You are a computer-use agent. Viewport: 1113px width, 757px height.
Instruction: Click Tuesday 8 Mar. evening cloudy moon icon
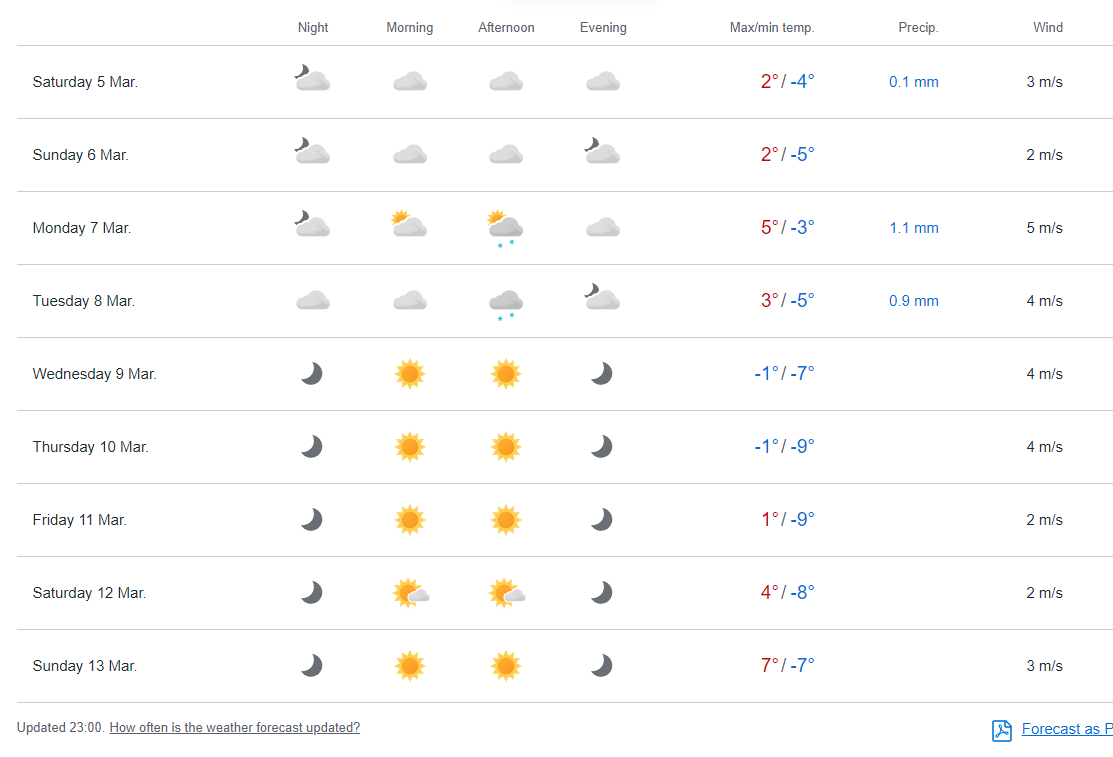point(602,299)
